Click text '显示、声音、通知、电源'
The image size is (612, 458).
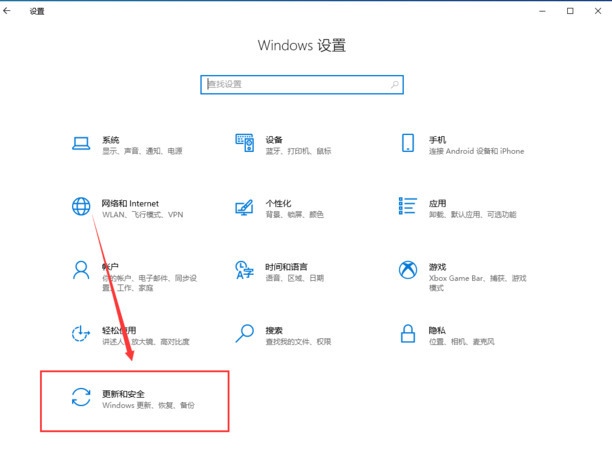coord(142,151)
